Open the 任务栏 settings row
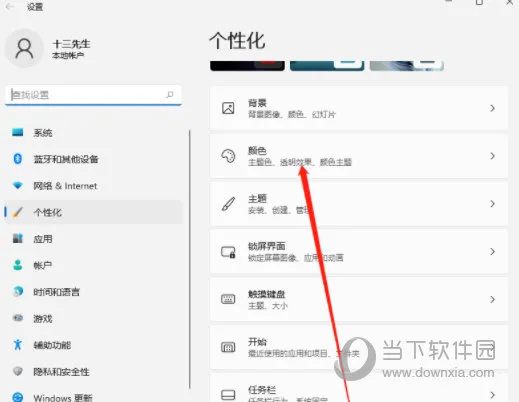The height and width of the screenshot is (402, 519). click(x=359, y=388)
